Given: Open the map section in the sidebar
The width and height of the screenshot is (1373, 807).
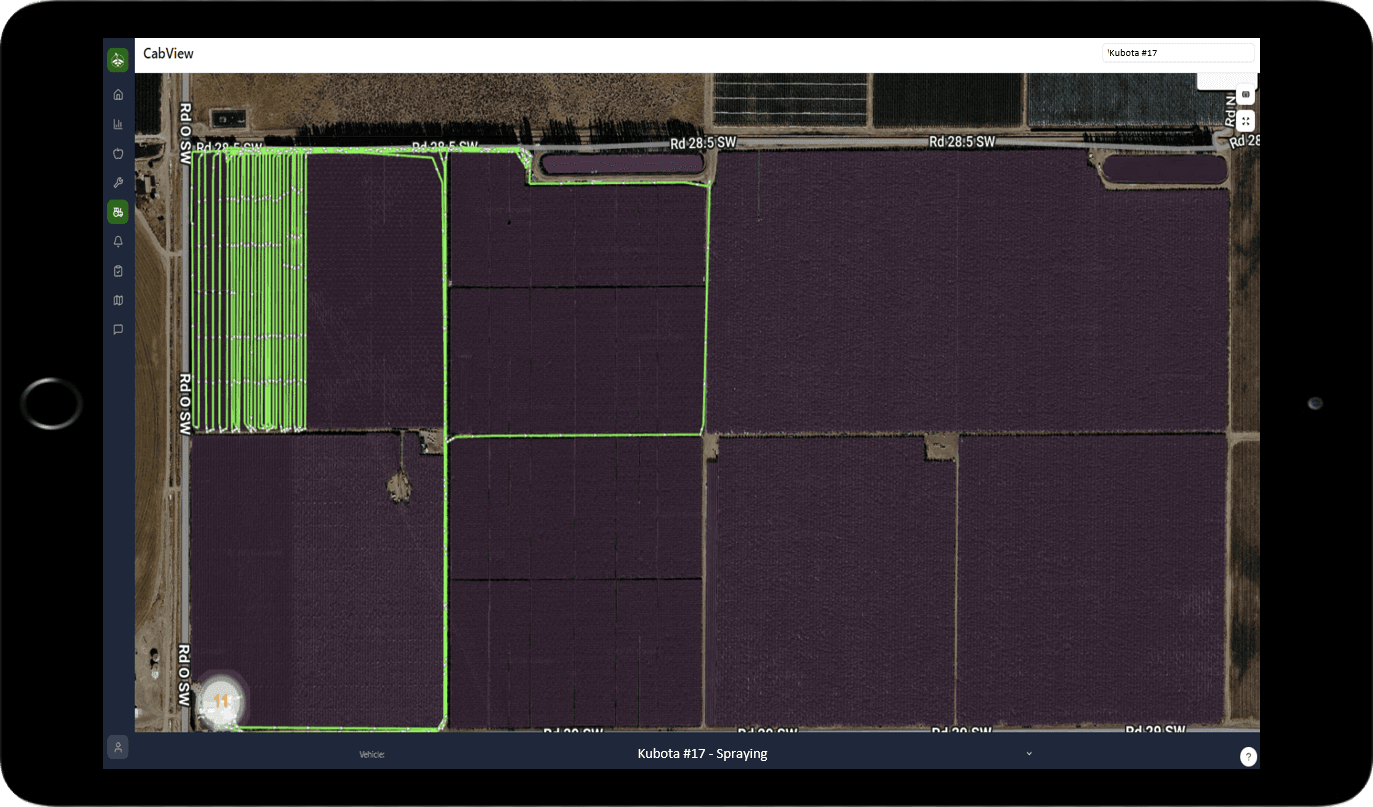Looking at the screenshot, I should pos(118,300).
